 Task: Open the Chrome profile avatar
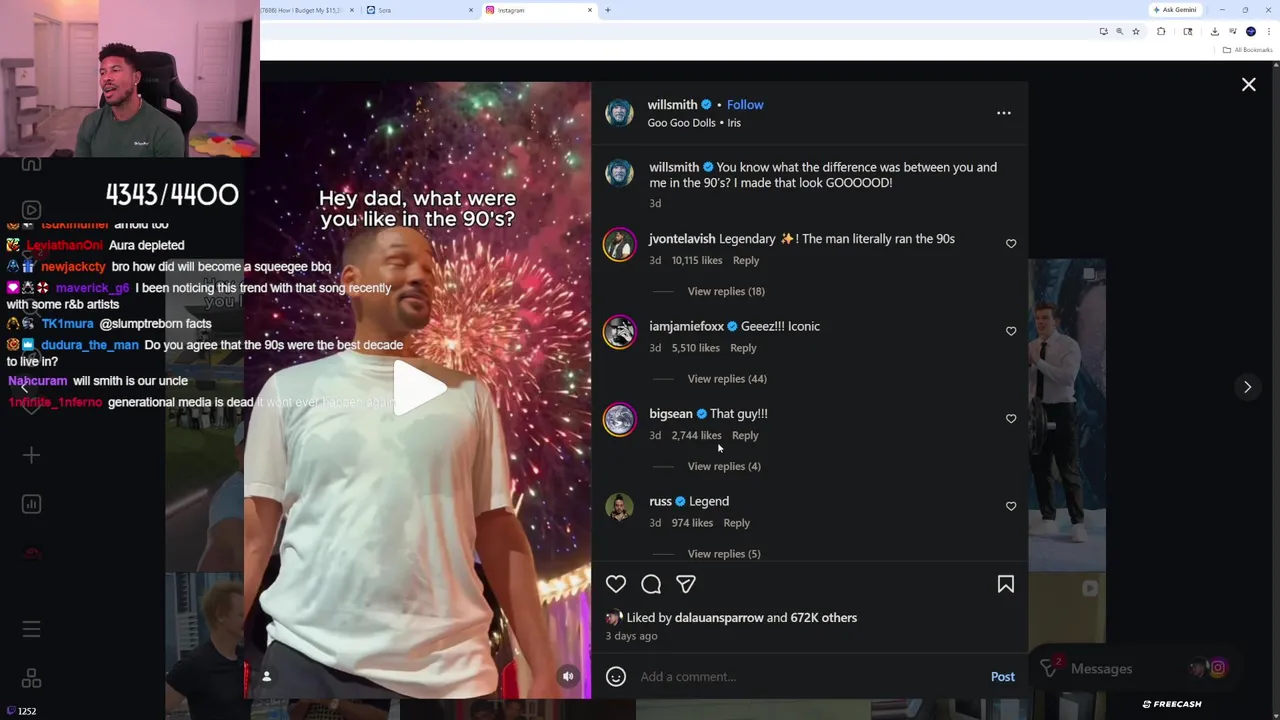click(1250, 31)
